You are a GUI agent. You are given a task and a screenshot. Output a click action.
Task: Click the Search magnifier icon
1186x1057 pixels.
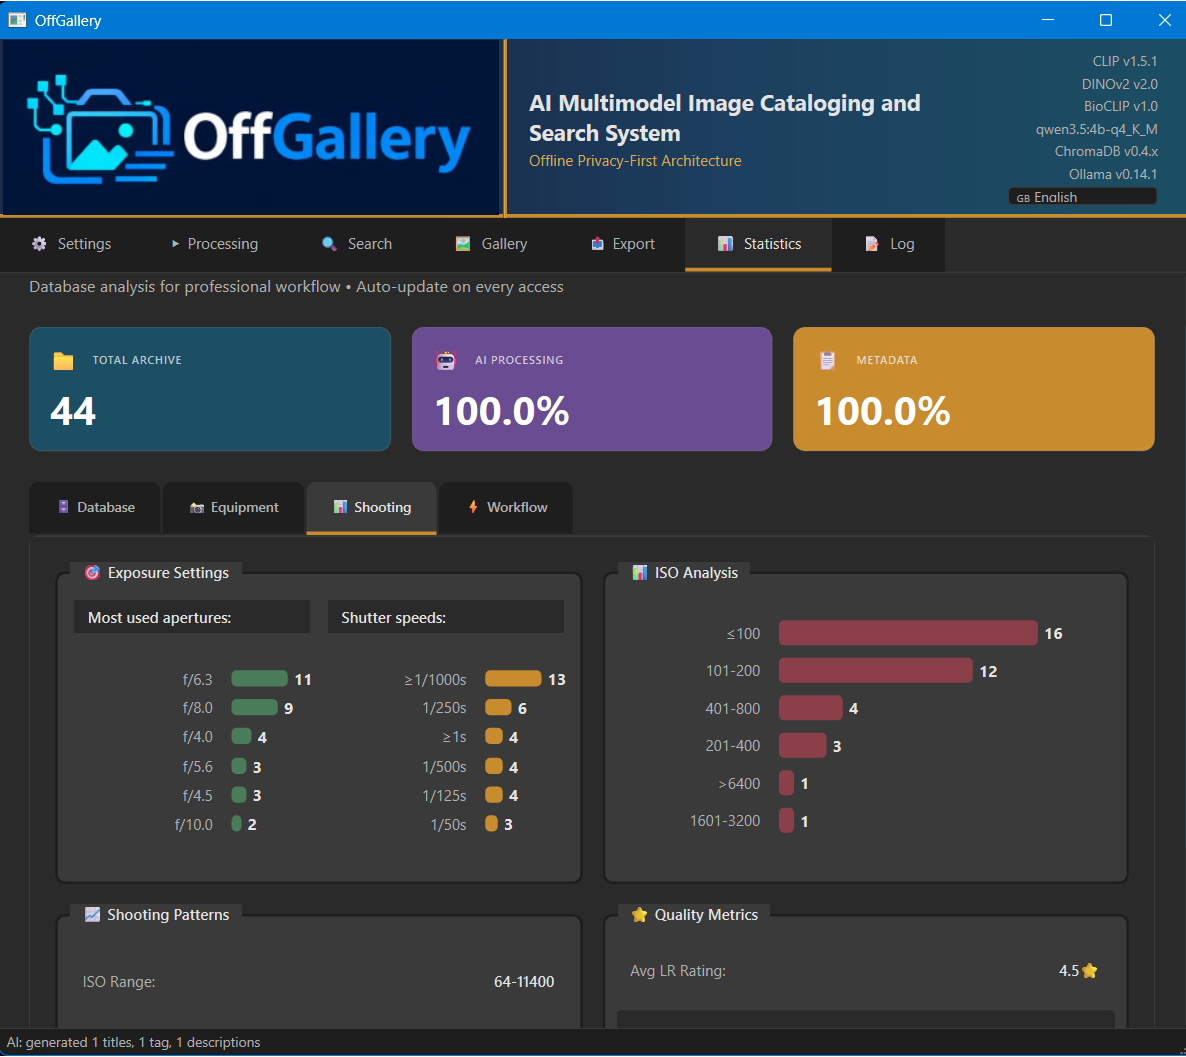click(327, 243)
